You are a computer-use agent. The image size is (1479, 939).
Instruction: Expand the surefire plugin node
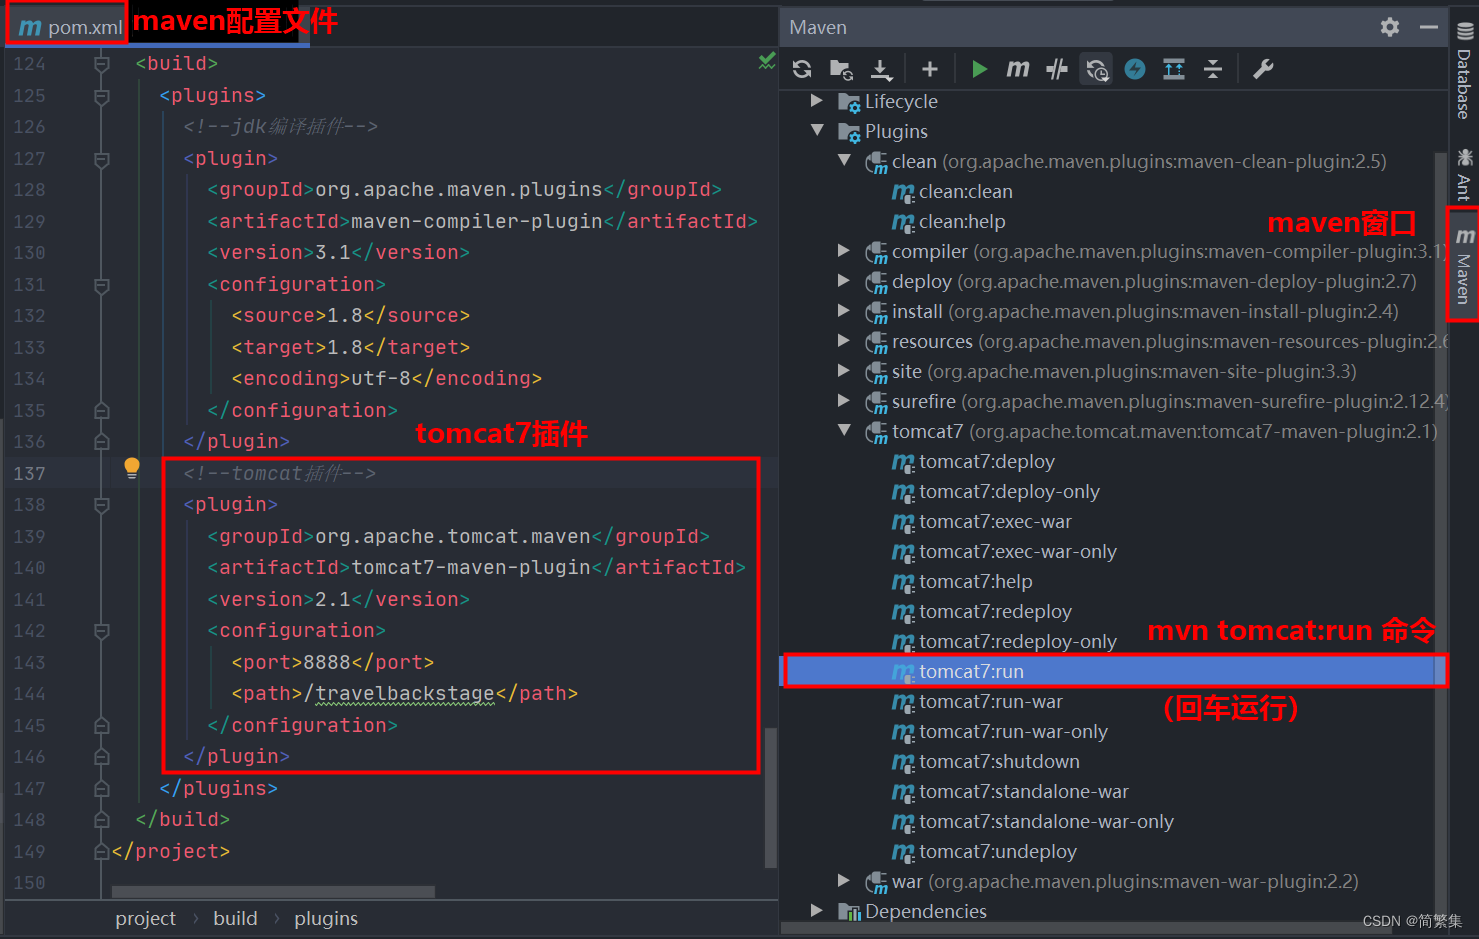pos(844,400)
